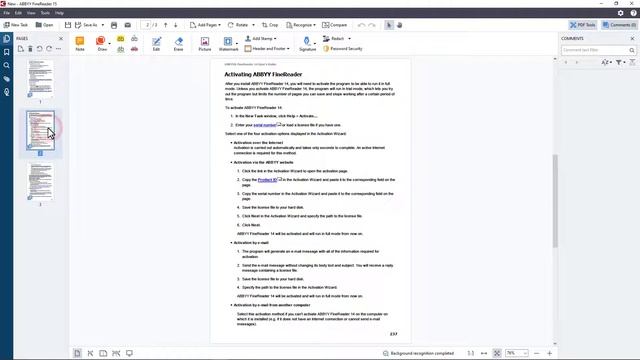The image size is (640, 360).
Task: Click the Compare button
Action: pos(334,25)
